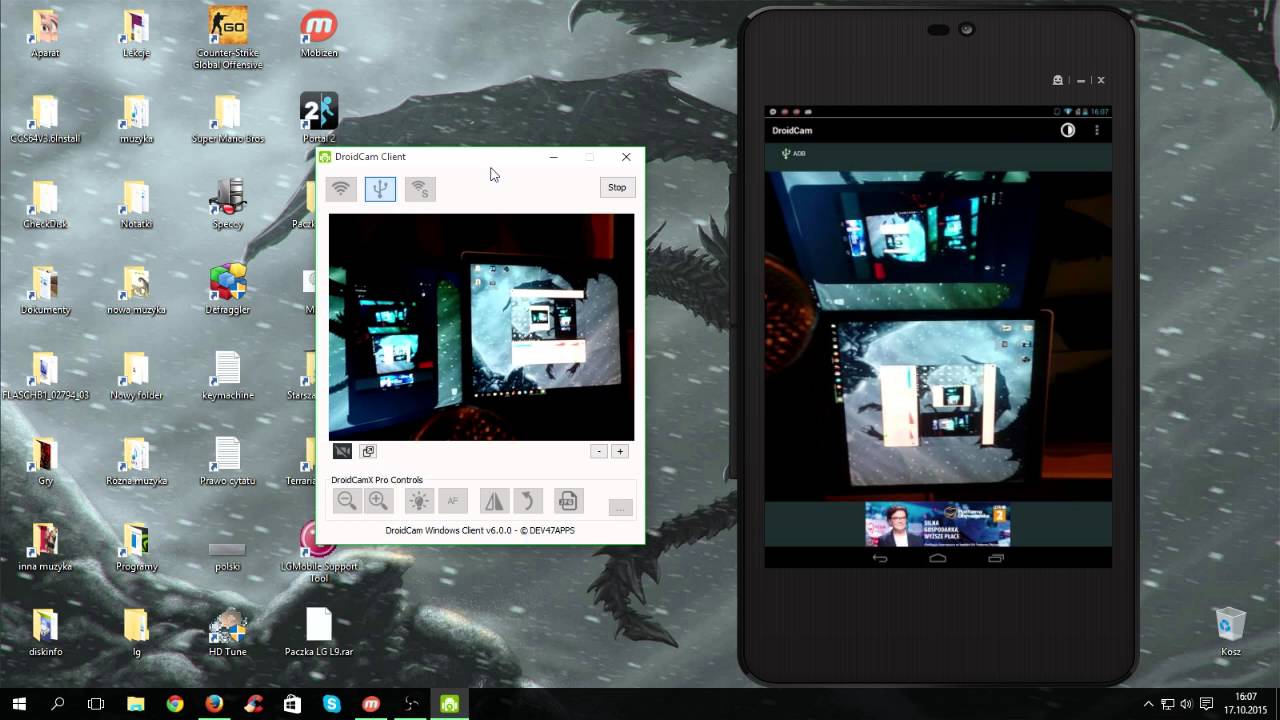Select WiFi Server mode icon in DroidCam Client
This screenshot has height=720, width=1280.
pyautogui.click(x=420, y=188)
